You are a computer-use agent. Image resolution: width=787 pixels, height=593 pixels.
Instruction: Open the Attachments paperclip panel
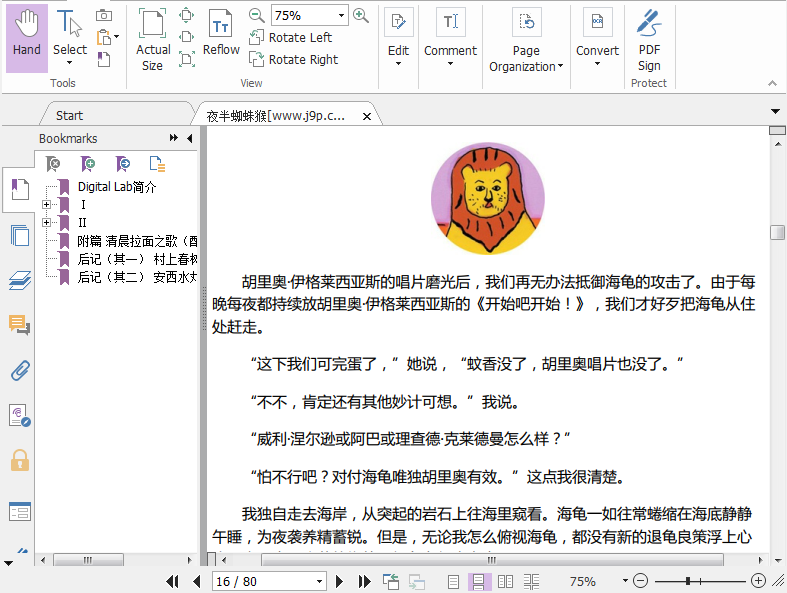click(20, 371)
